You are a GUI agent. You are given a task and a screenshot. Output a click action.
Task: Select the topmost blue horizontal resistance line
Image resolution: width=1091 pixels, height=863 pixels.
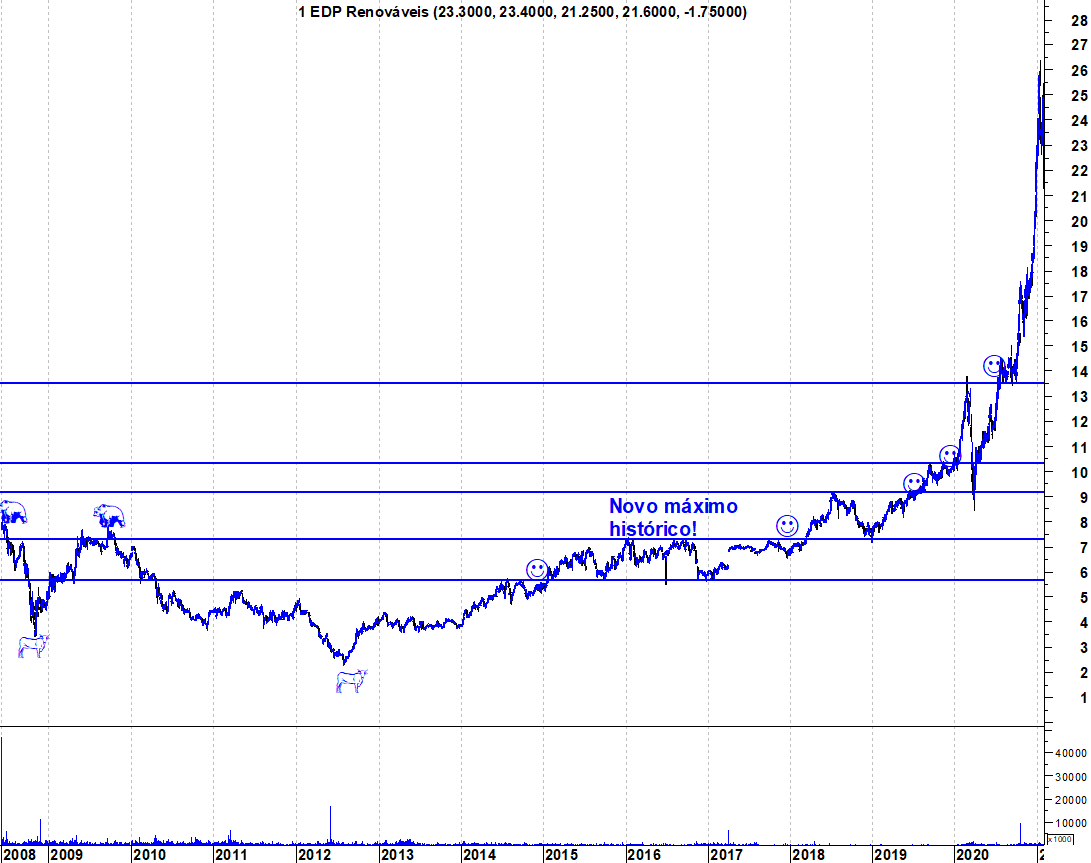click(x=522, y=383)
